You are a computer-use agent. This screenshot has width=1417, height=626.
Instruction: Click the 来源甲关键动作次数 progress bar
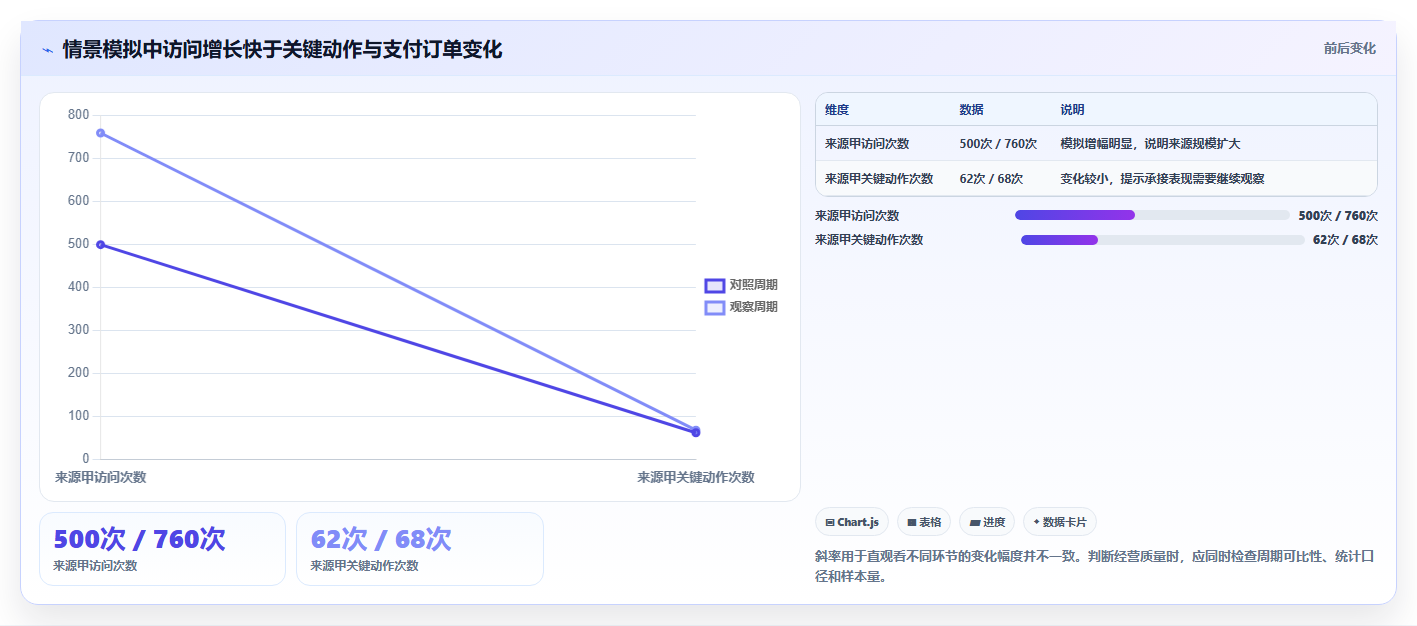pos(1163,240)
